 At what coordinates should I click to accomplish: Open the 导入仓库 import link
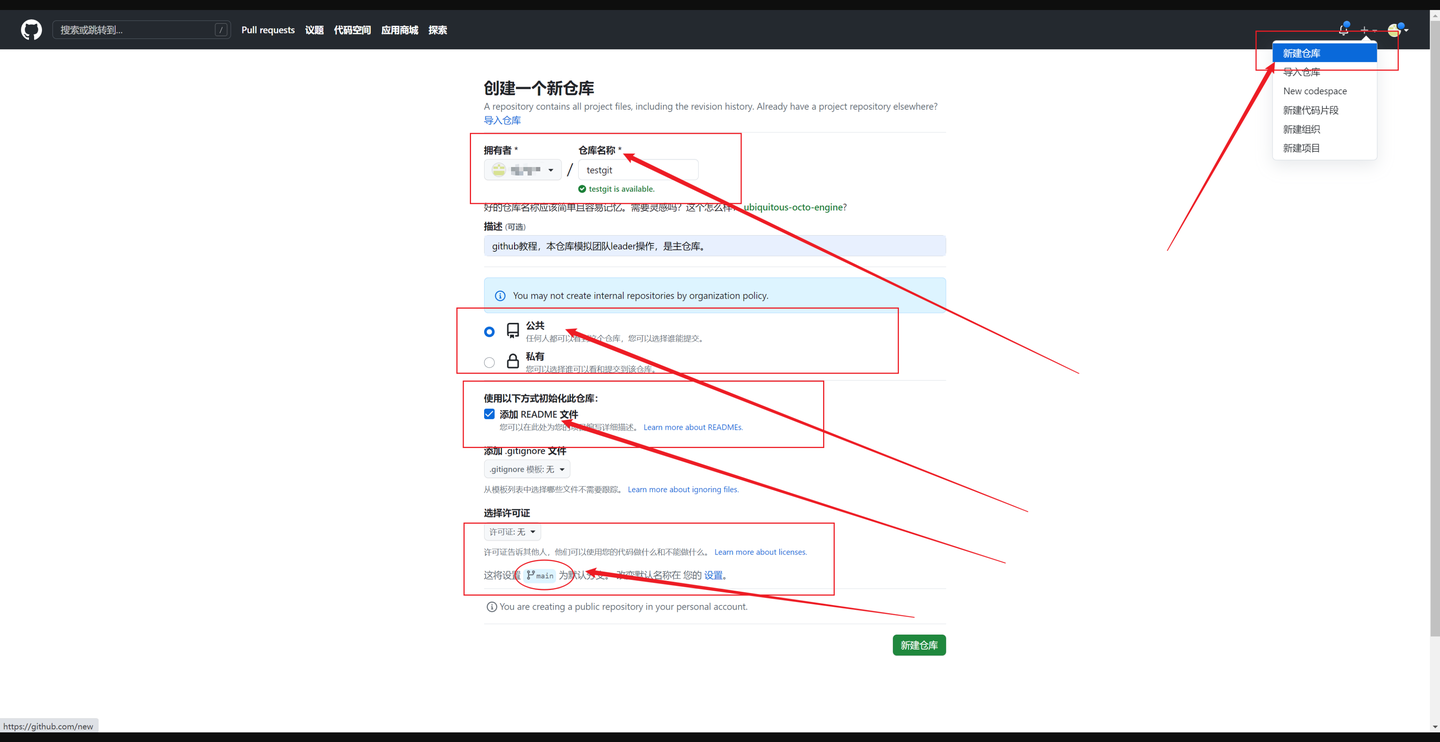point(502,119)
